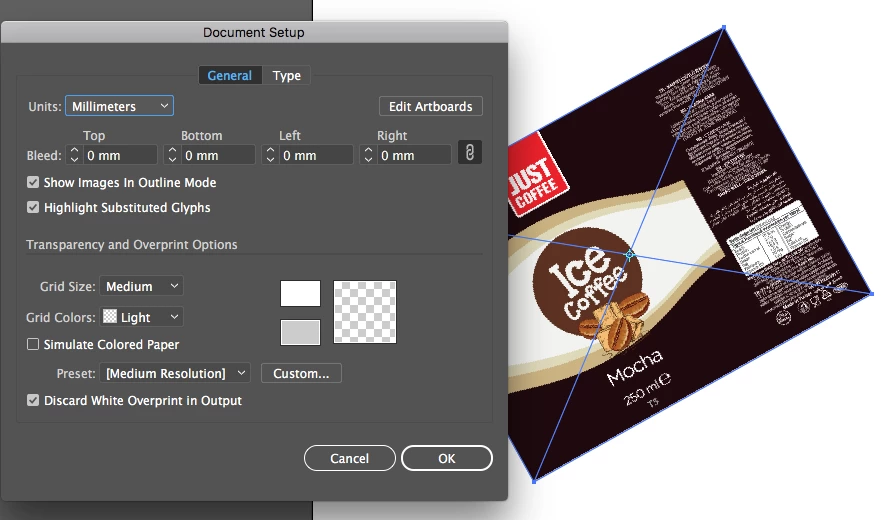Click the OK button
Viewport: 890px width, 520px height.
tap(447, 458)
